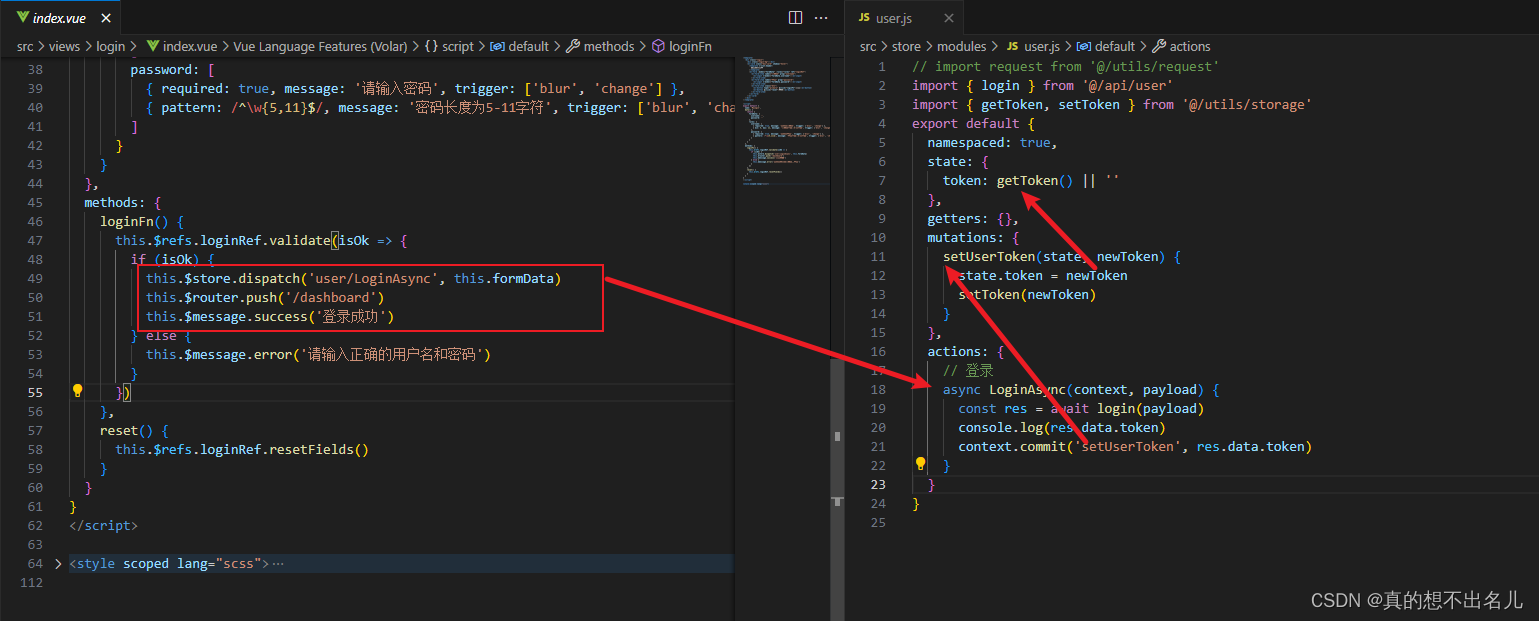Click "import { getToken, setToken }" line
1539x621 pixels.
coord(1111,104)
